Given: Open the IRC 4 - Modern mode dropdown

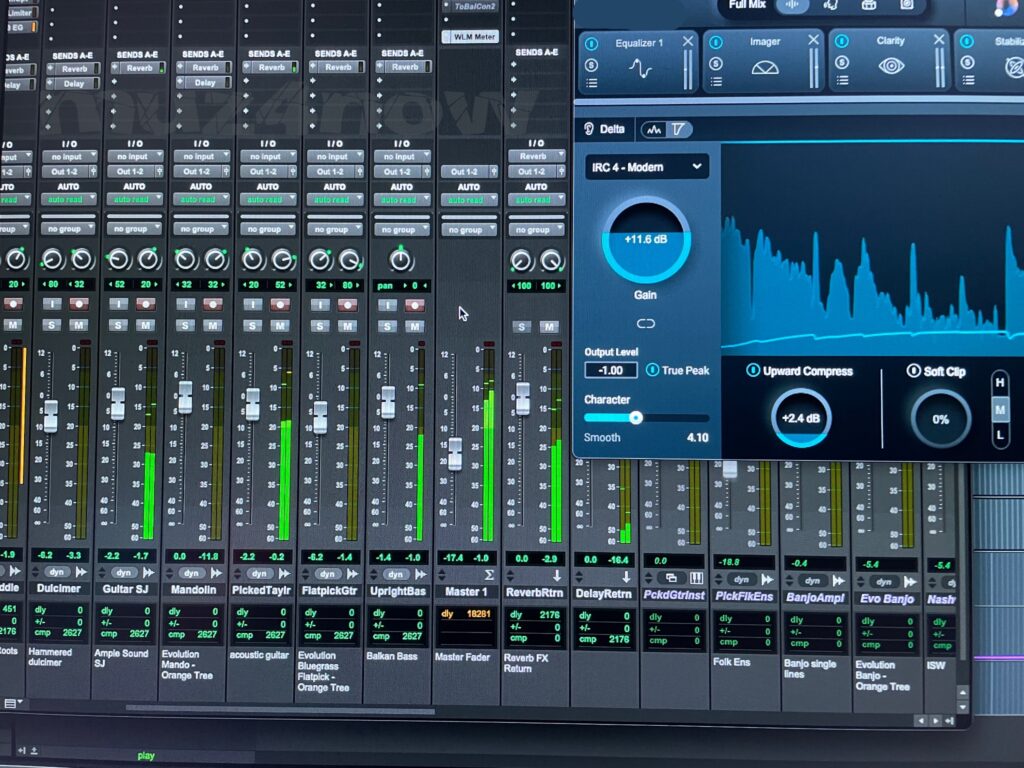Looking at the screenshot, I should click(648, 167).
